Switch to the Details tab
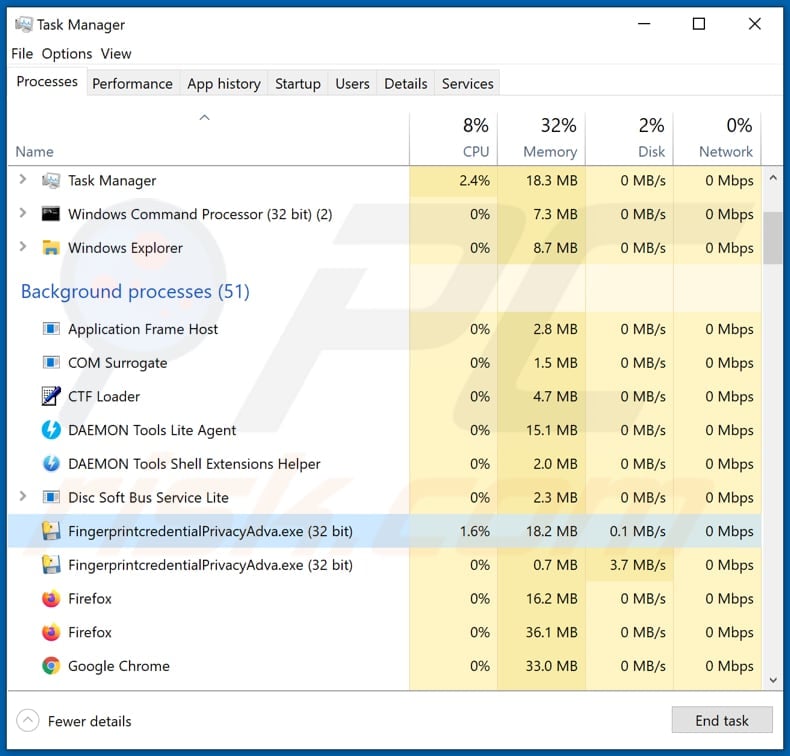Screen dimensions: 790x756 [x=406, y=83]
